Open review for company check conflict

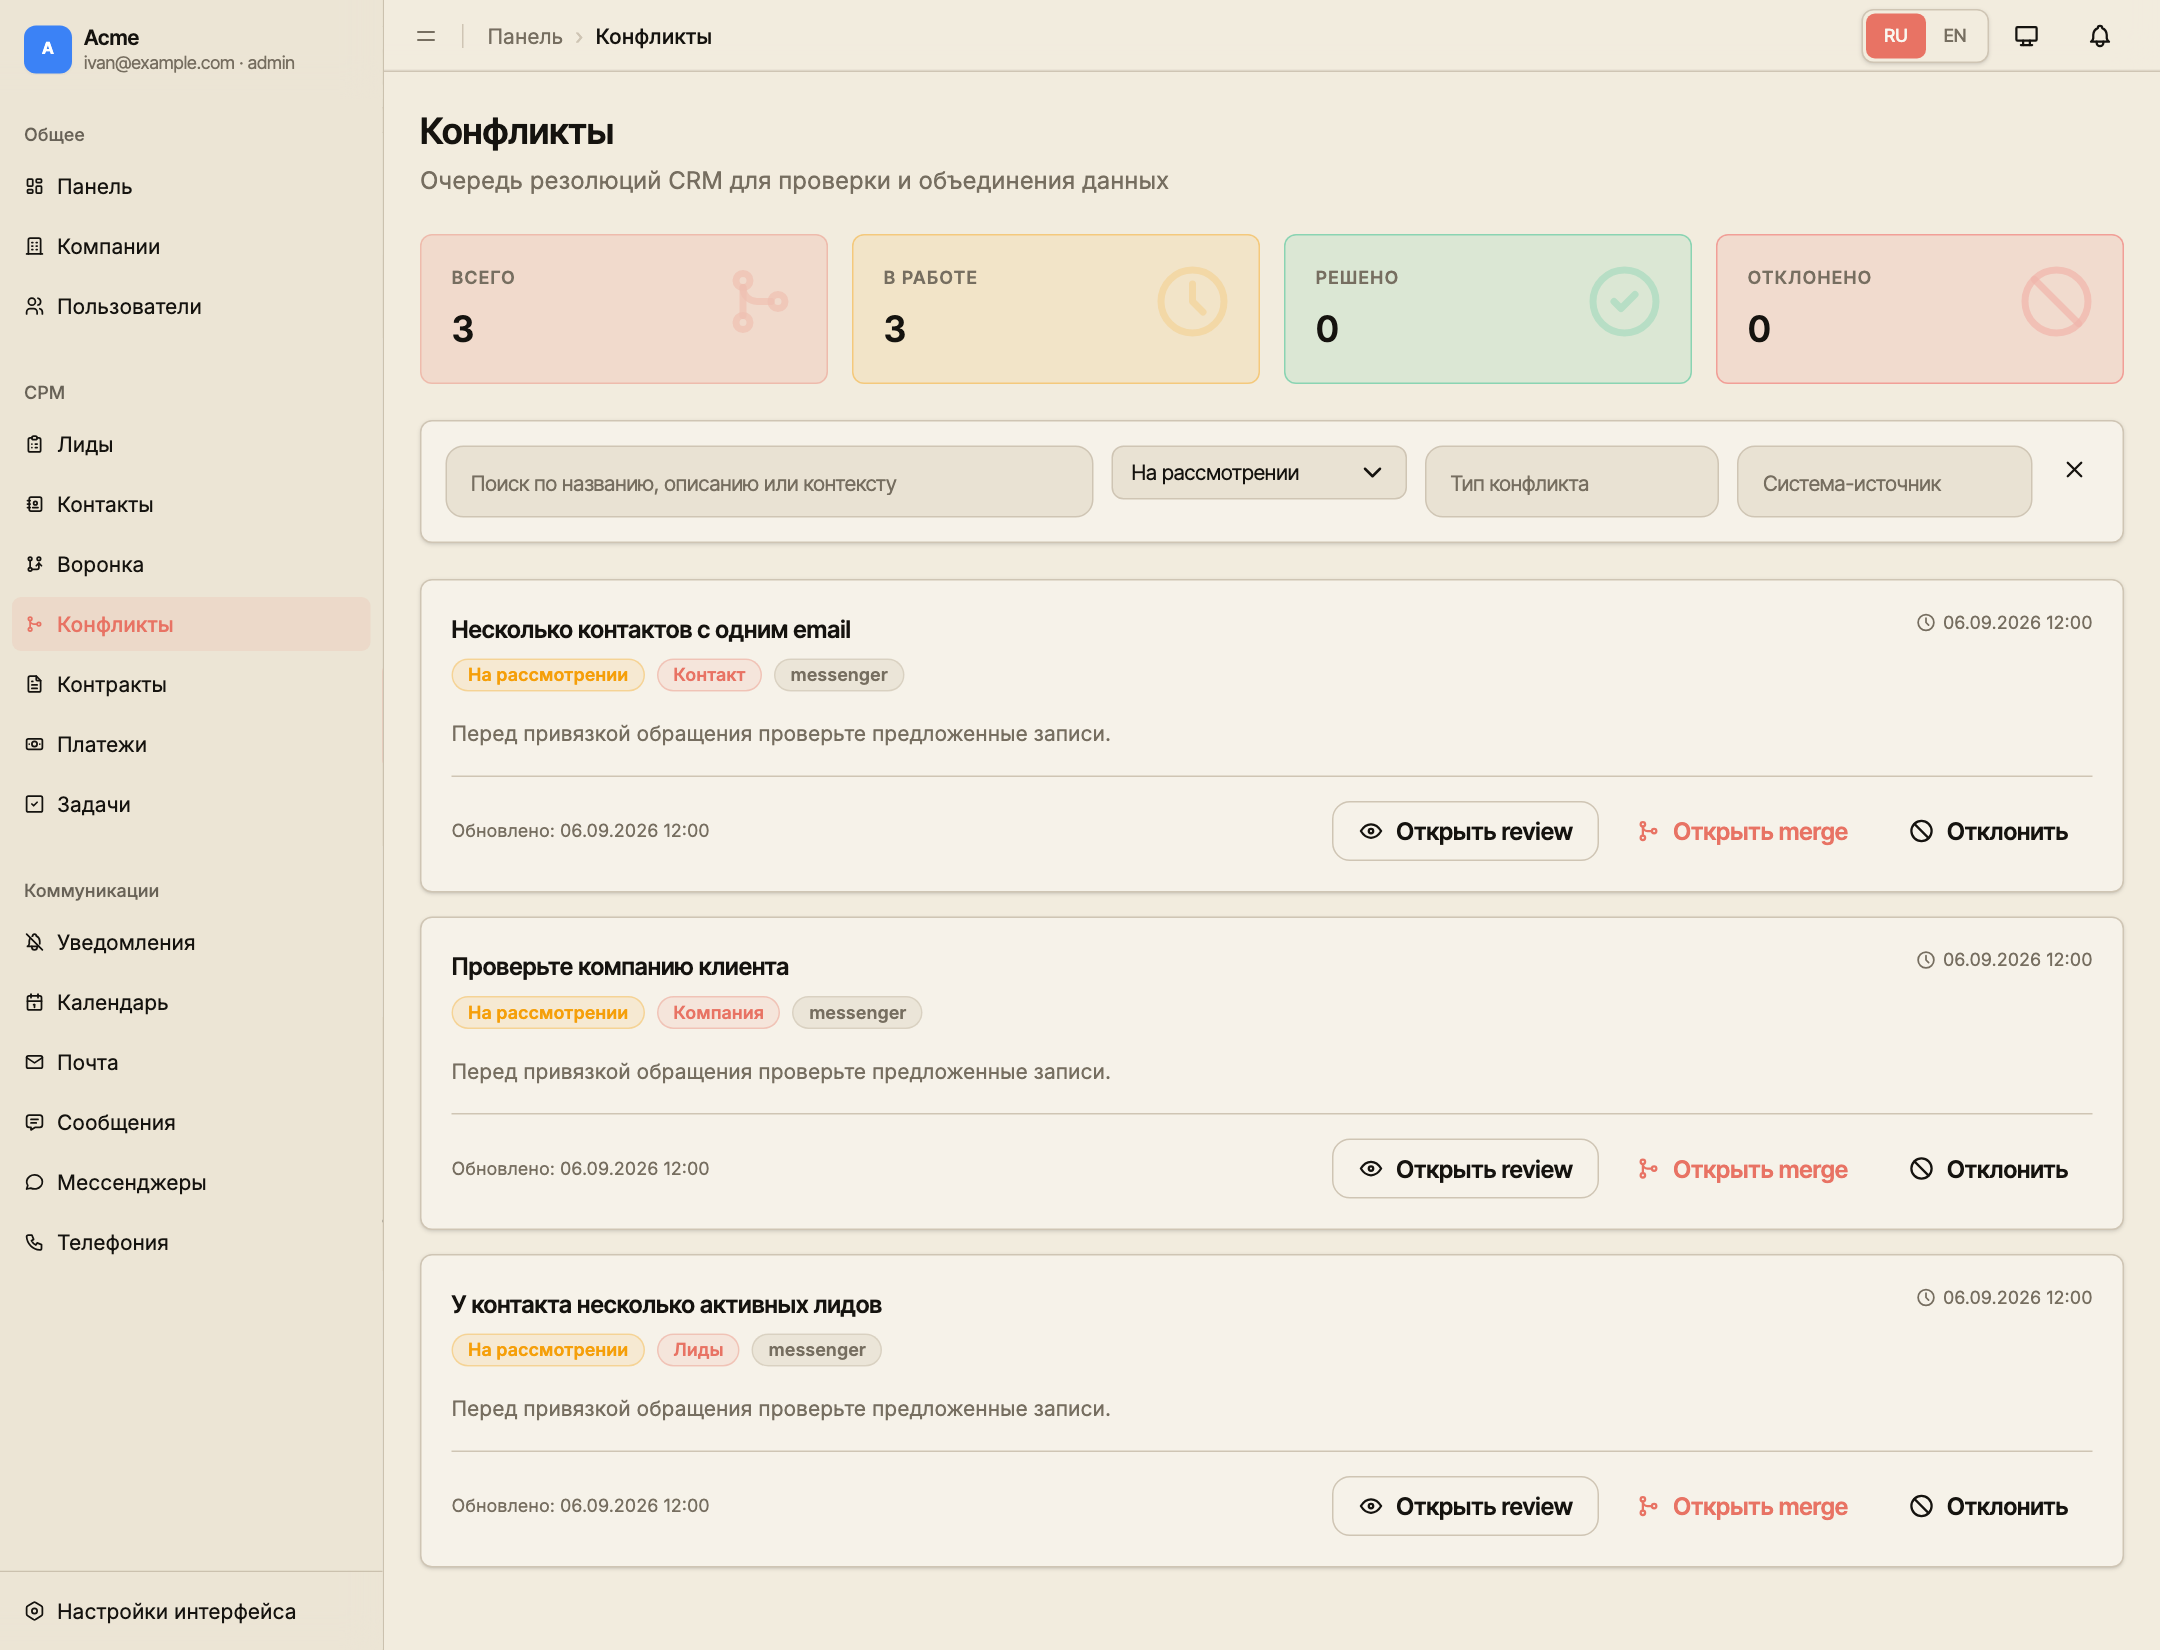1465,1169
